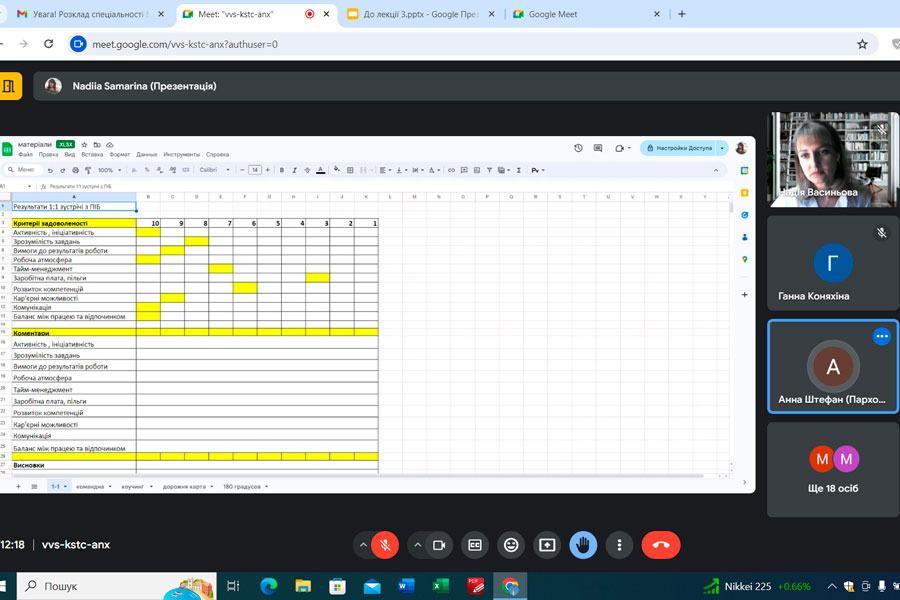Open the horizontal align dropdown

click(385, 170)
